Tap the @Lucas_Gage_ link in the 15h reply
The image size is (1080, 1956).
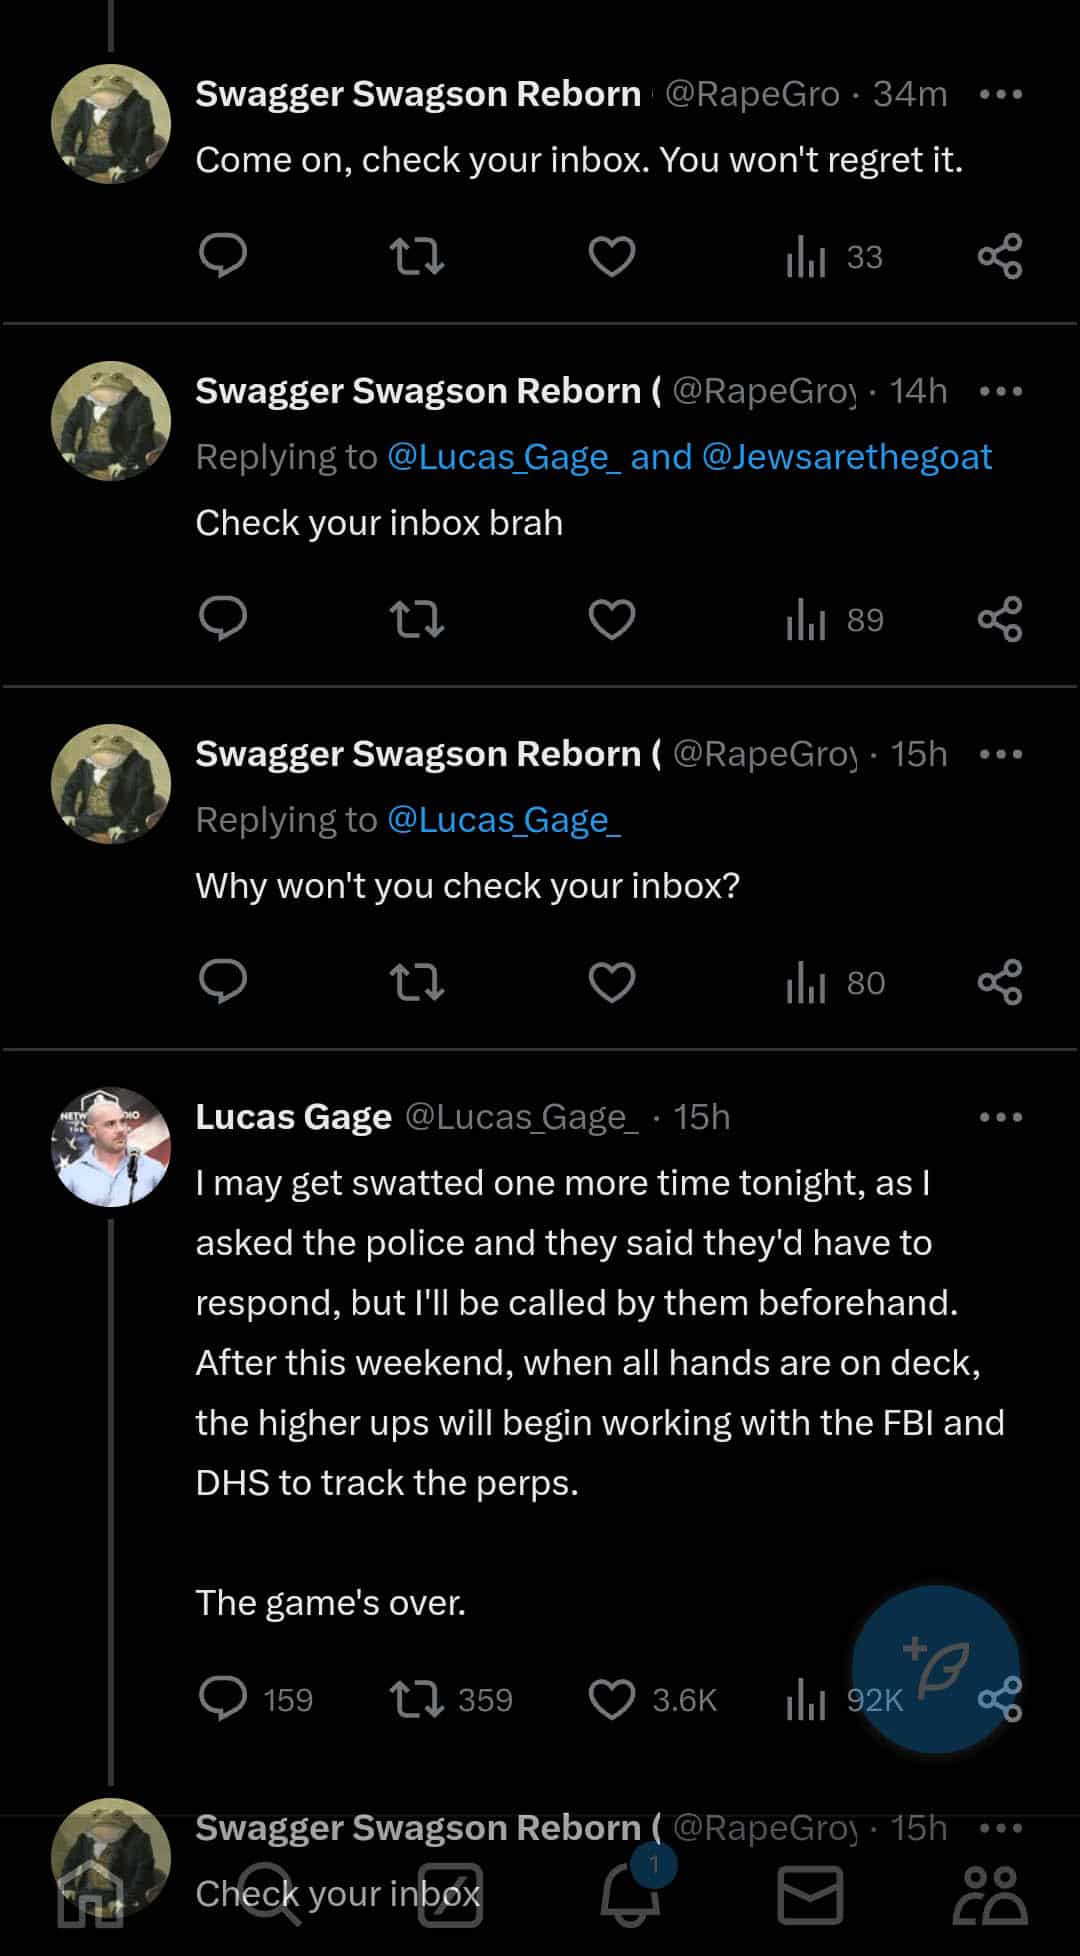[503, 820]
